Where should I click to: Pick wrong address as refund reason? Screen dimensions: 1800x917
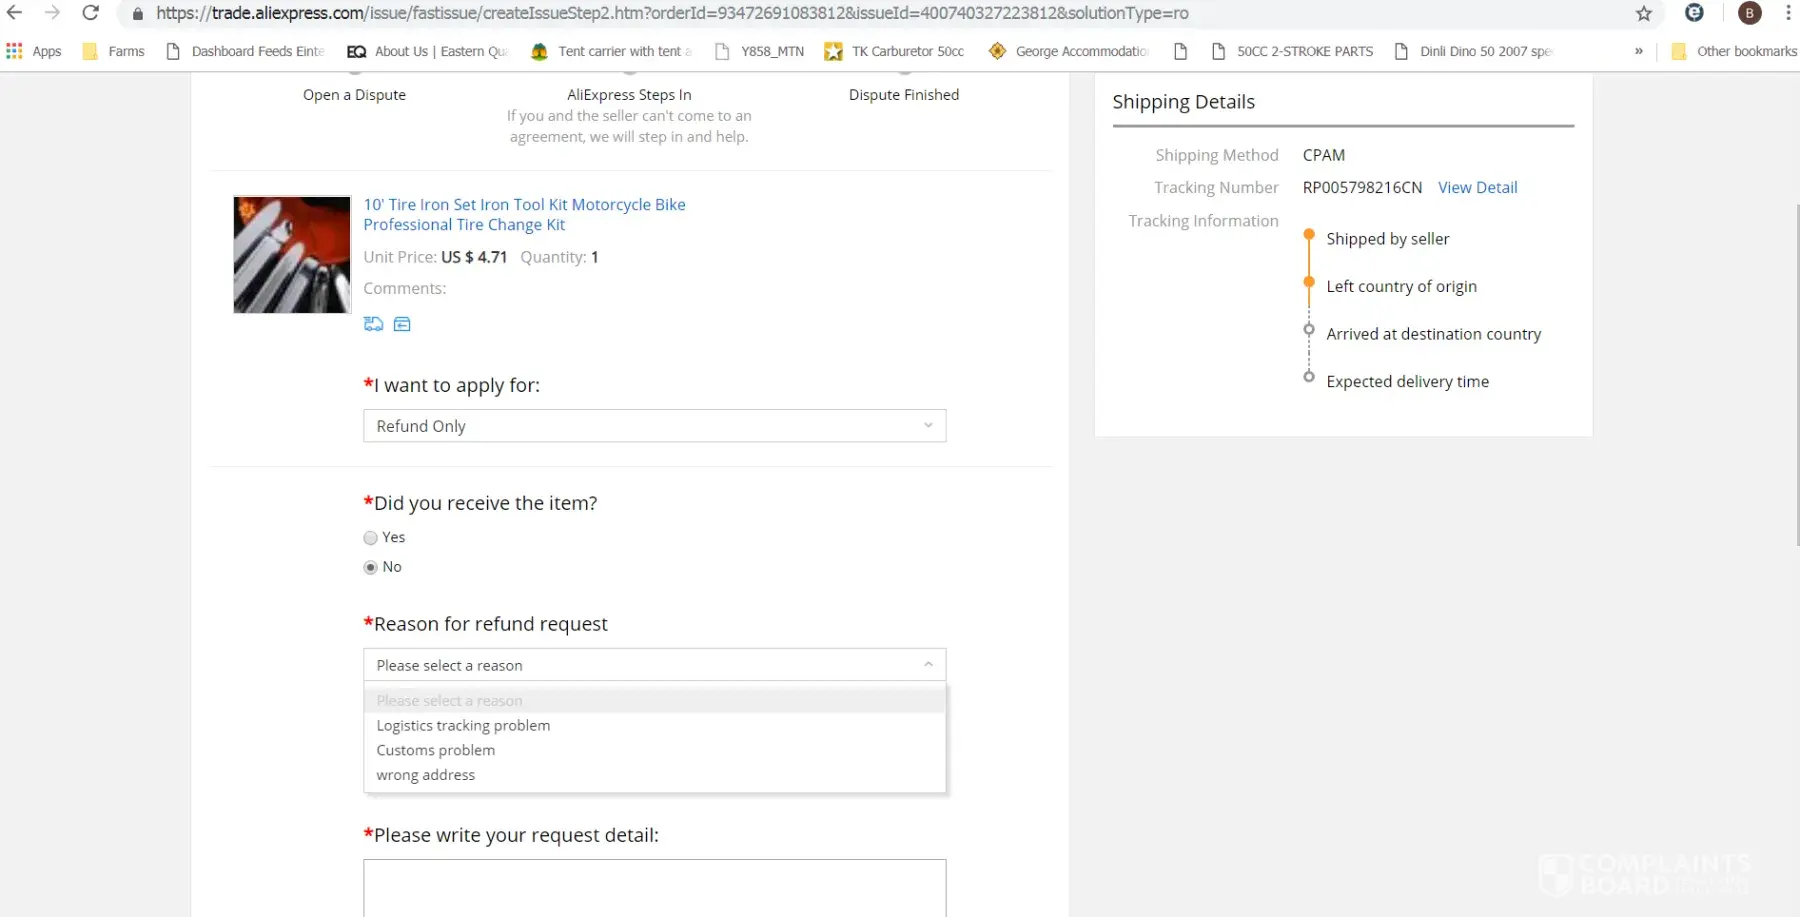point(425,775)
